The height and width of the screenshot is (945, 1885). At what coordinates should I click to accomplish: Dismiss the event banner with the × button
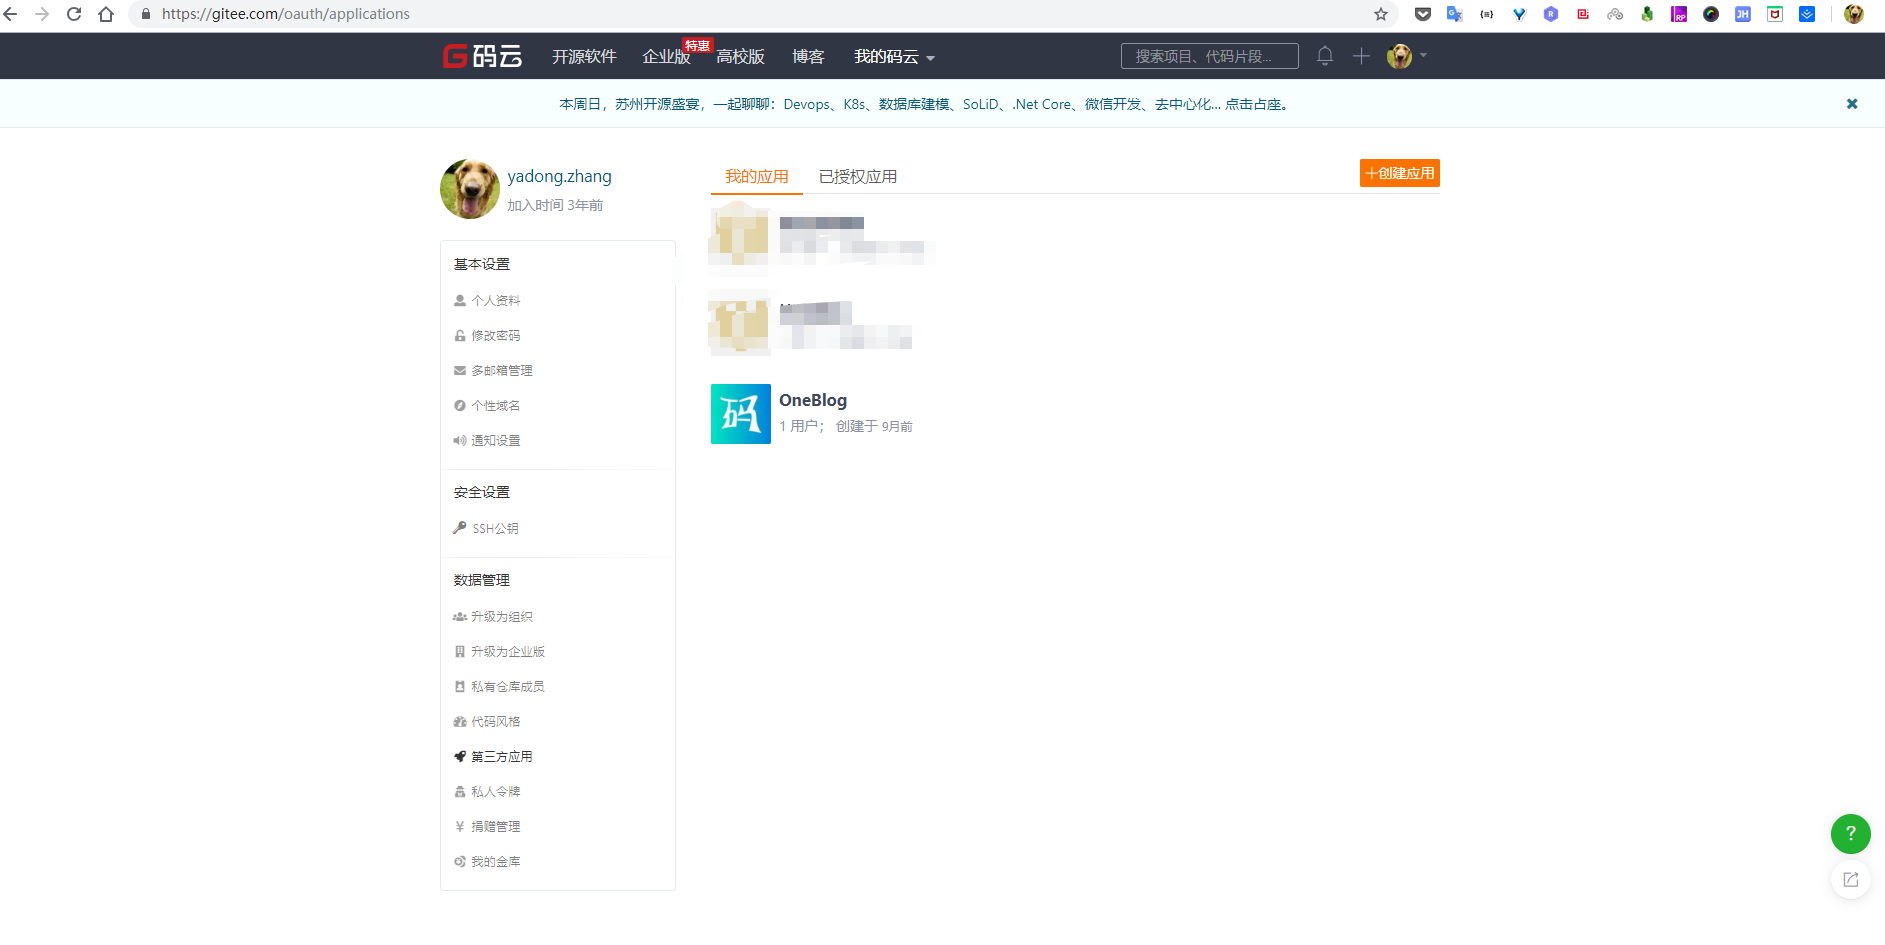coord(1851,103)
